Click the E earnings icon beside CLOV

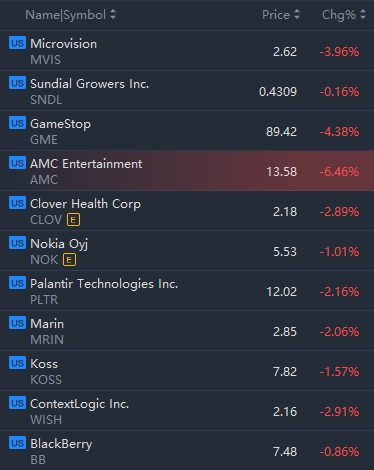click(x=73, y=220)
